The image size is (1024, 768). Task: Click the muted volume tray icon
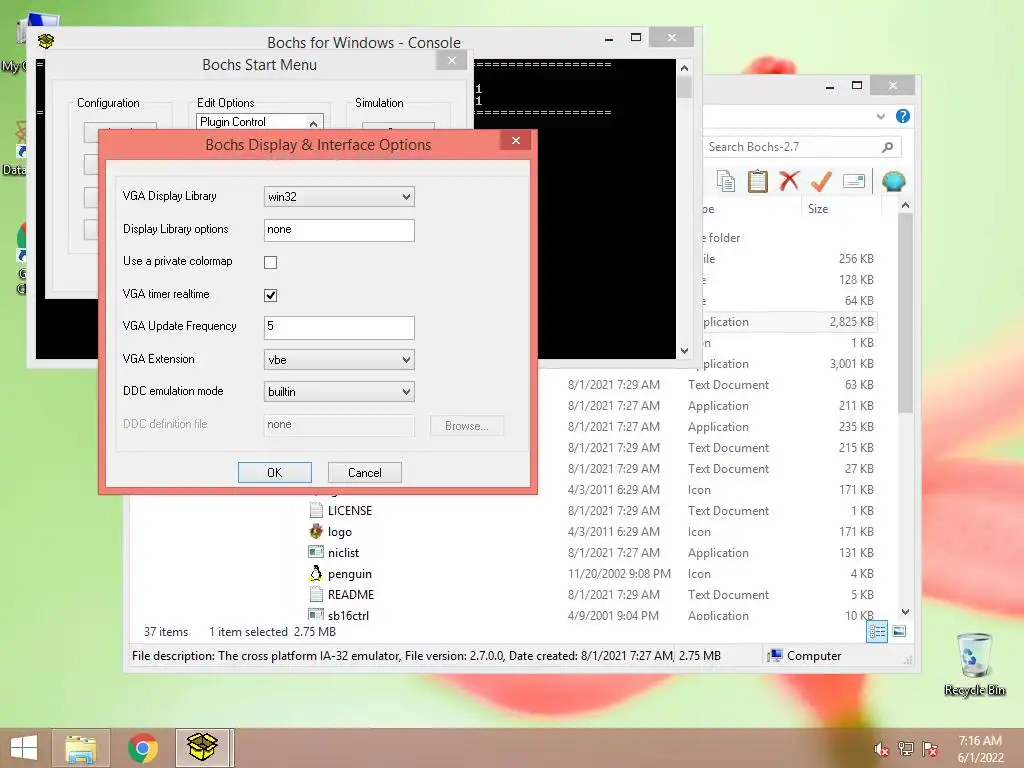coord(881,749)
